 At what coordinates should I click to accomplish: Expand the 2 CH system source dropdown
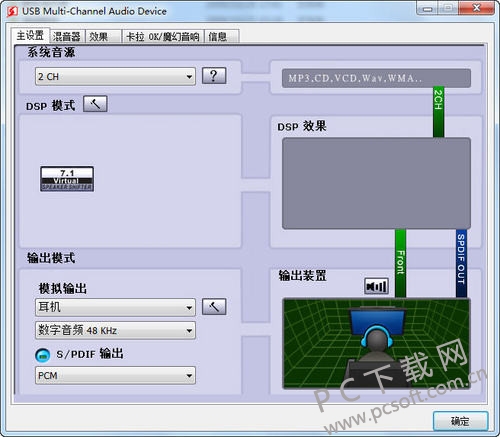115,77
